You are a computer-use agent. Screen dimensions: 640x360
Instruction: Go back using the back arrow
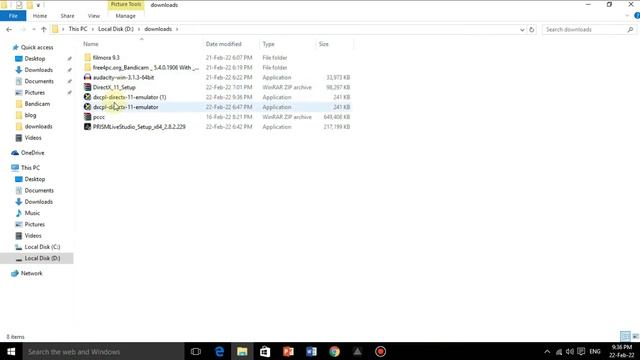pyautogui.click(x=9, y=29)
